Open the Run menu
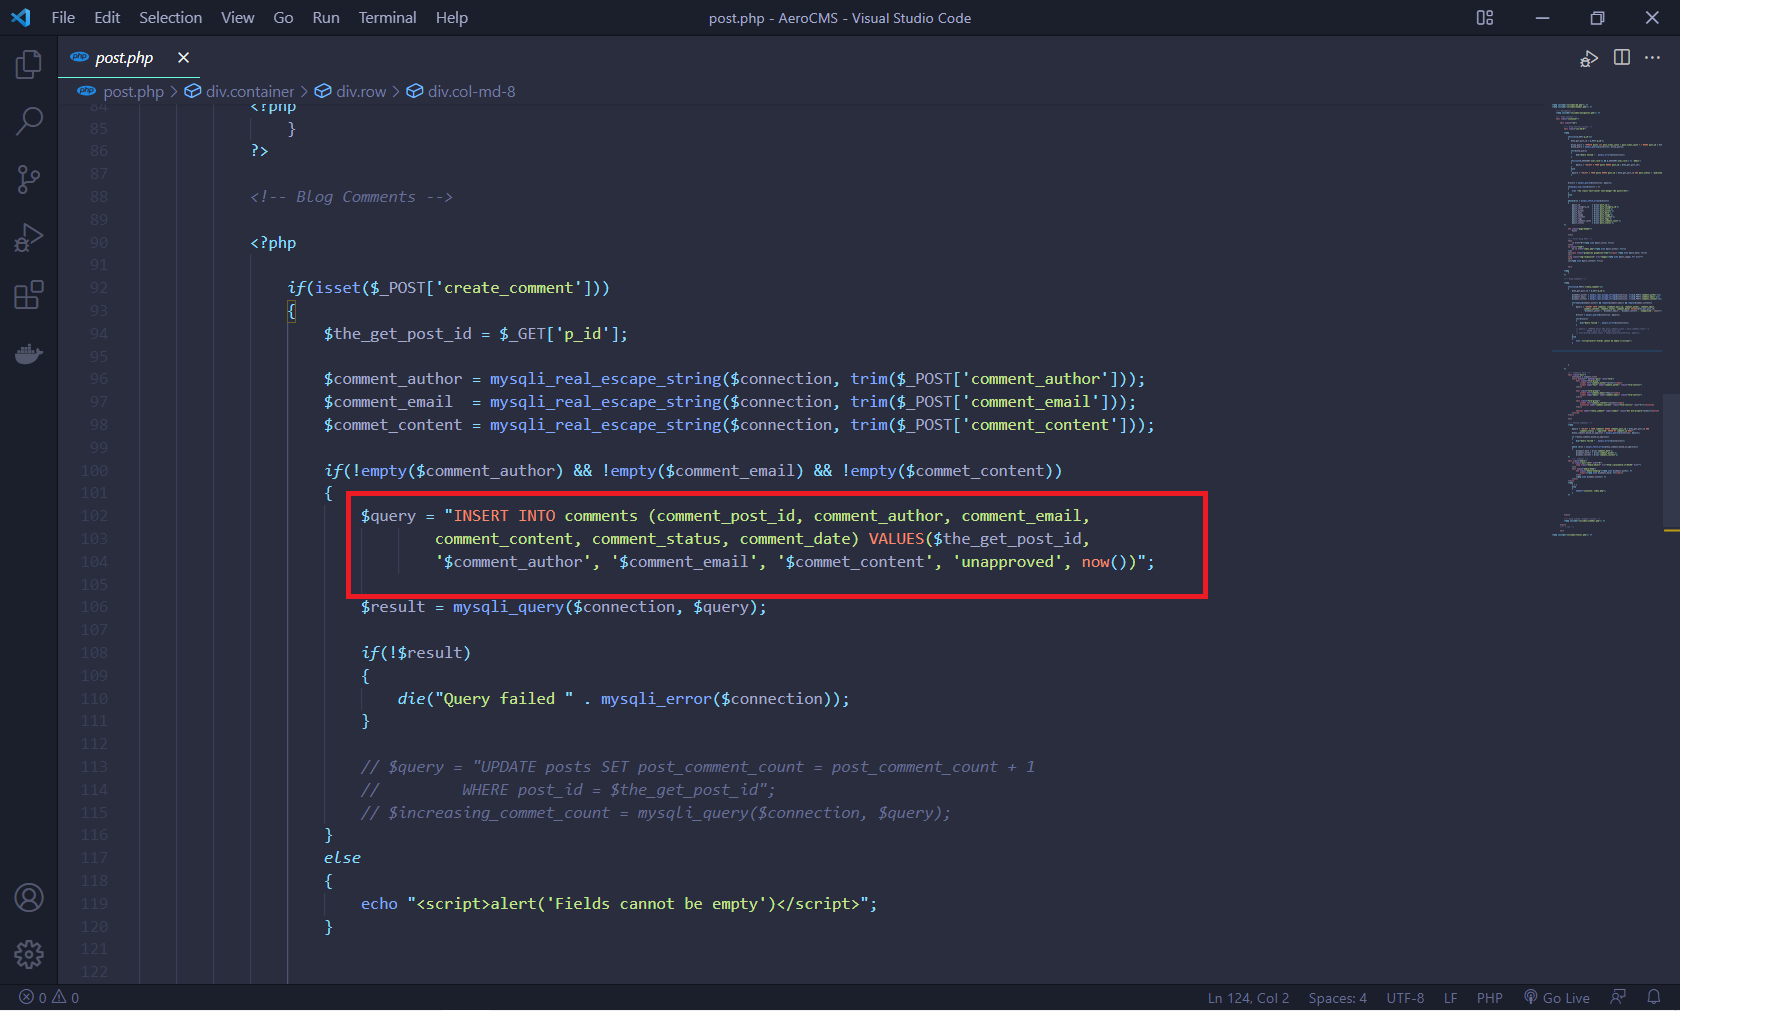The height and width of the screenshot is (1011, 1779). [x=326, y=18]
